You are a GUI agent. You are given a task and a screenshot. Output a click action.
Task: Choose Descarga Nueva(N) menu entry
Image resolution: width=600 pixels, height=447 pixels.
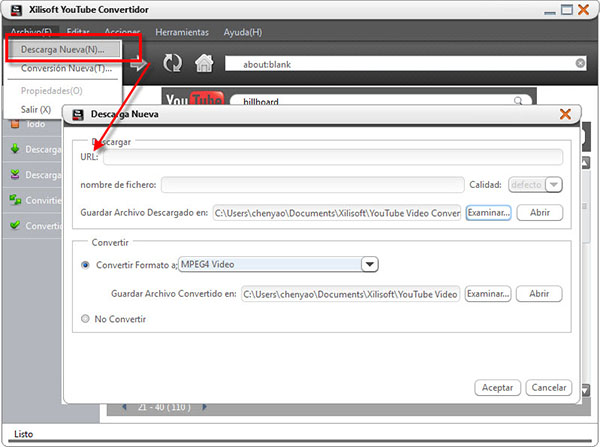(x=63, y=49)
